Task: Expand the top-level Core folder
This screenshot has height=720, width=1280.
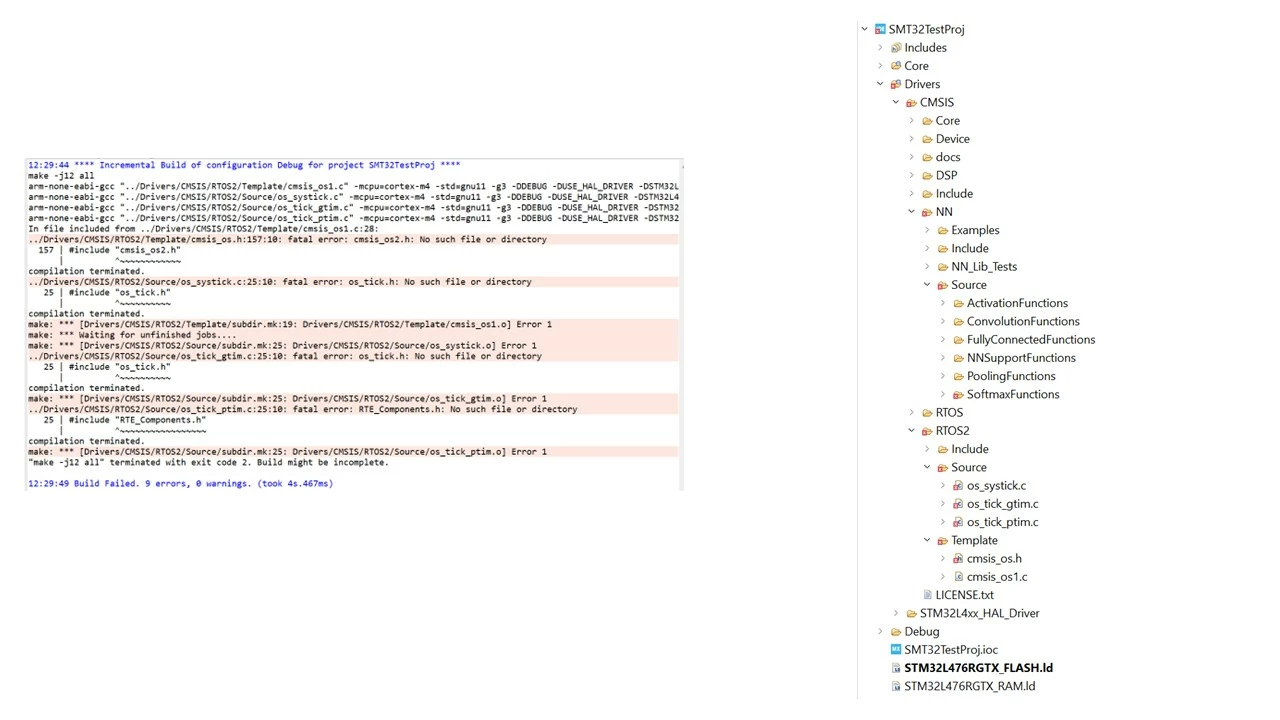Action: (881, 66)
